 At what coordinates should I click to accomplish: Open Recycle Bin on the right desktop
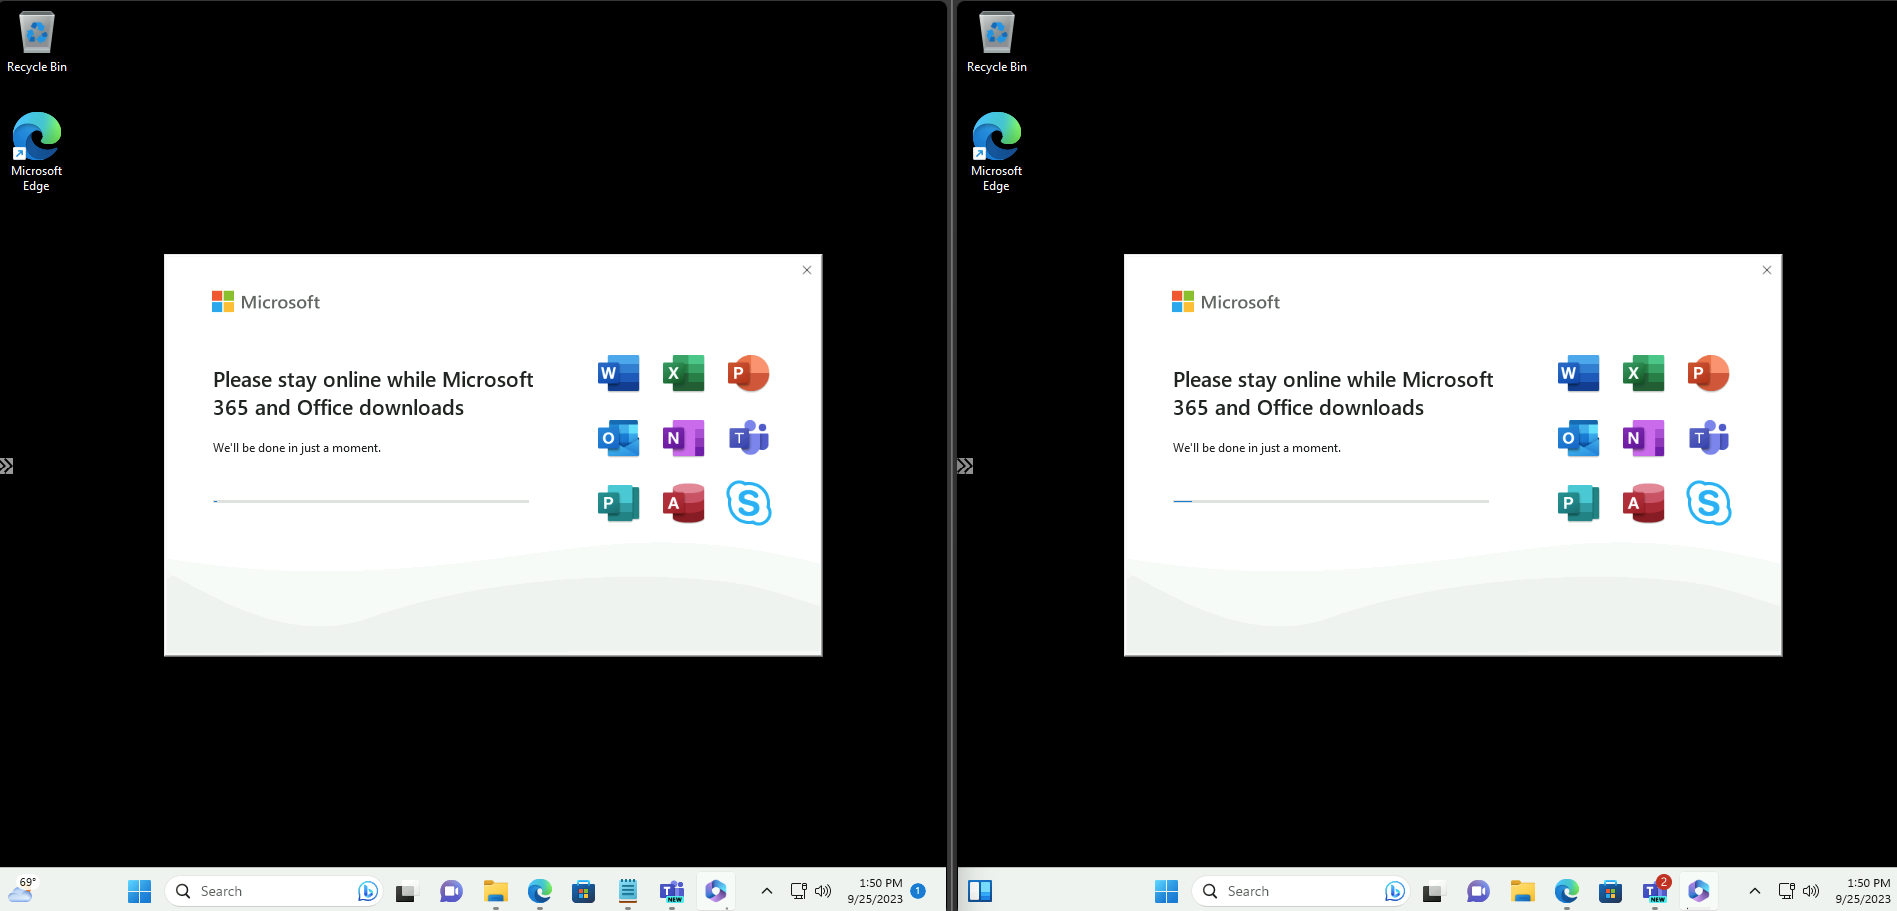coord(997,42)
